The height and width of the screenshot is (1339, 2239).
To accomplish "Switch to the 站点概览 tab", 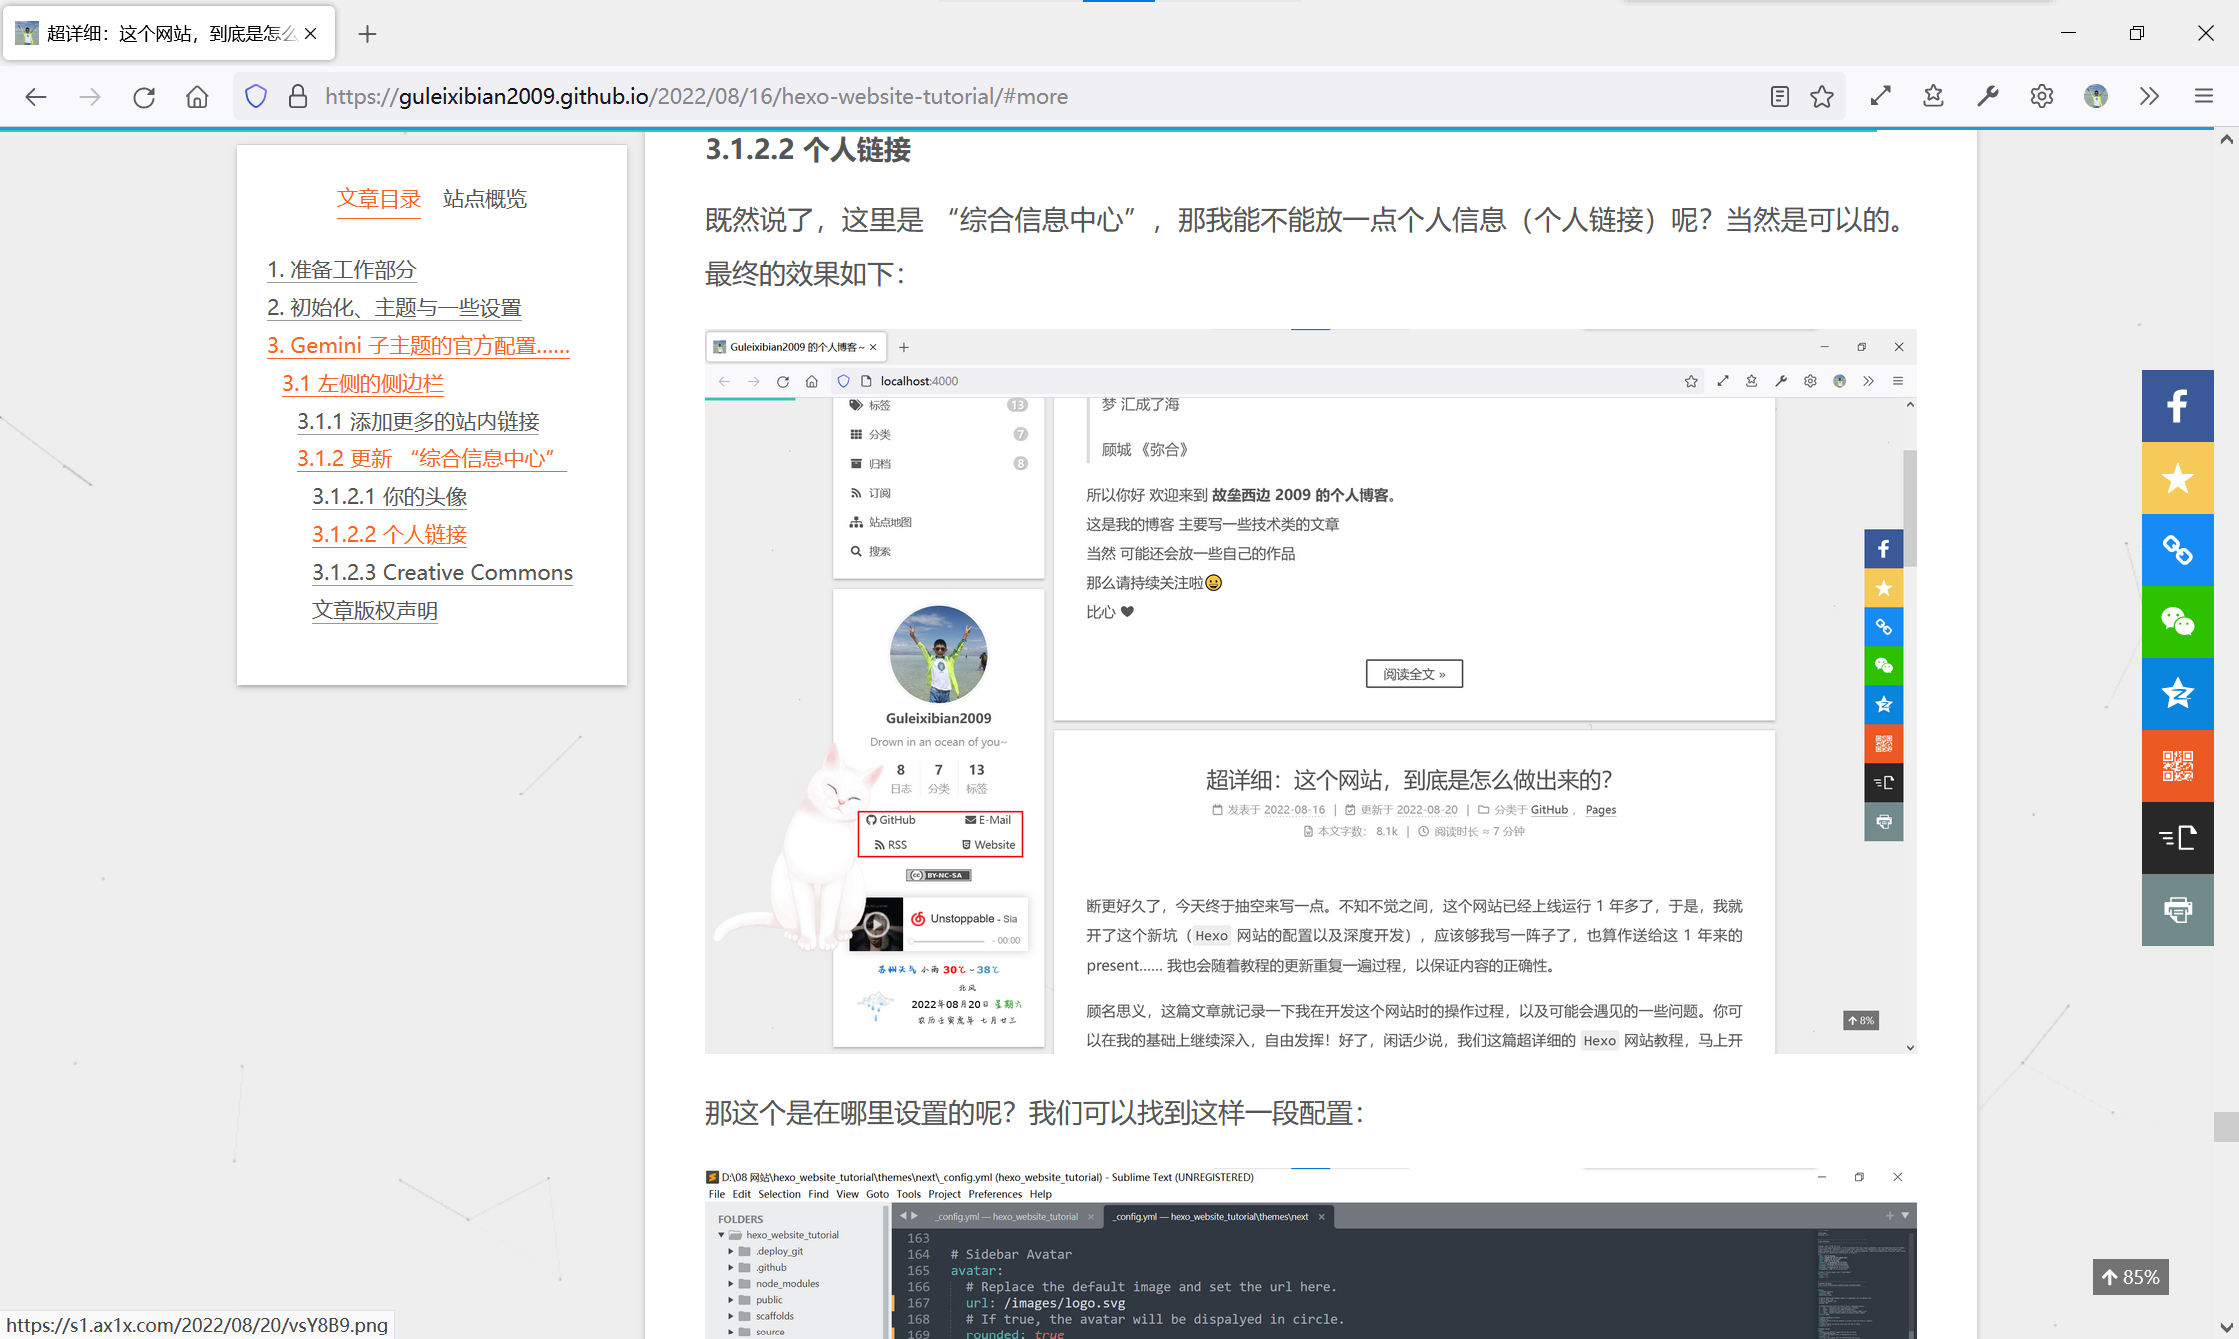I will (484, 199).
